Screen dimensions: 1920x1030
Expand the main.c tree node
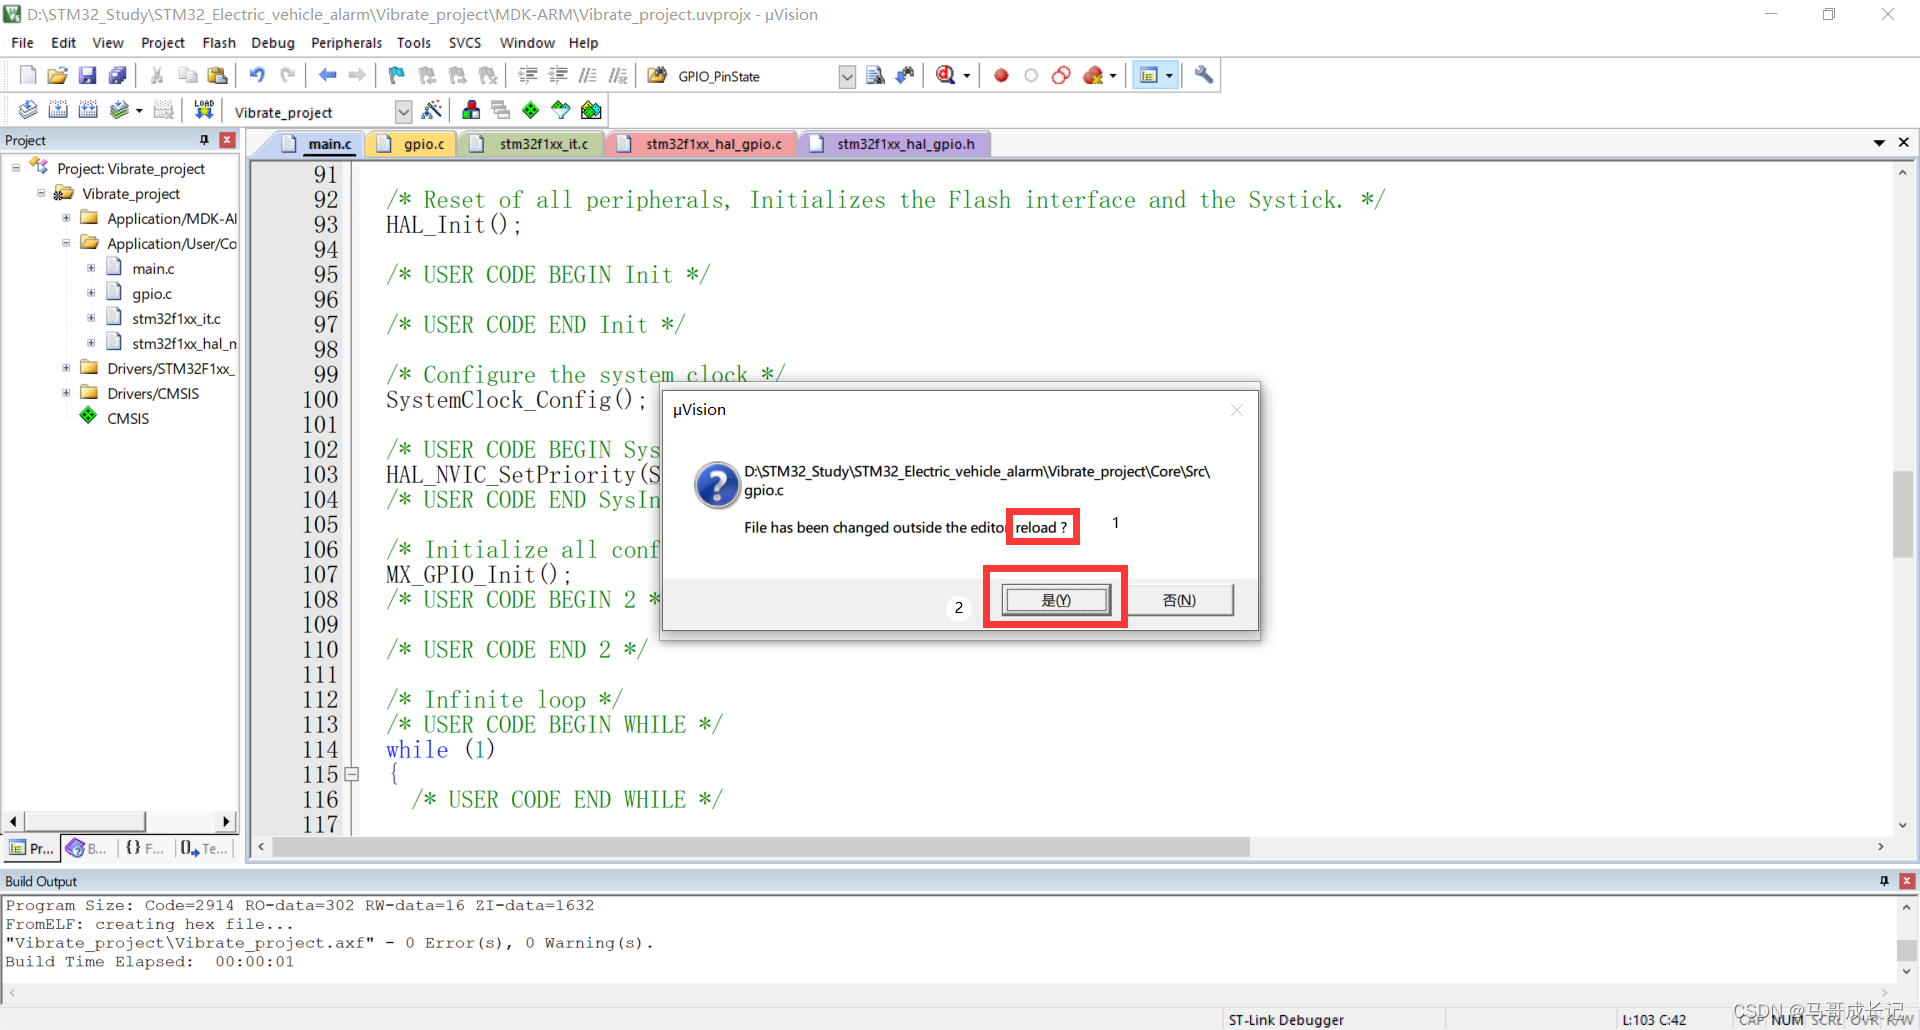[91, 268]
